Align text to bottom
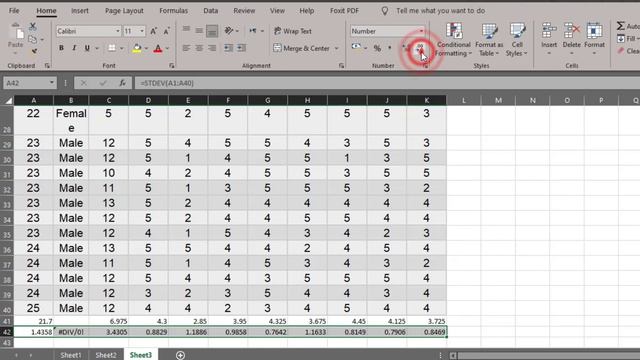 click(212, 31)
